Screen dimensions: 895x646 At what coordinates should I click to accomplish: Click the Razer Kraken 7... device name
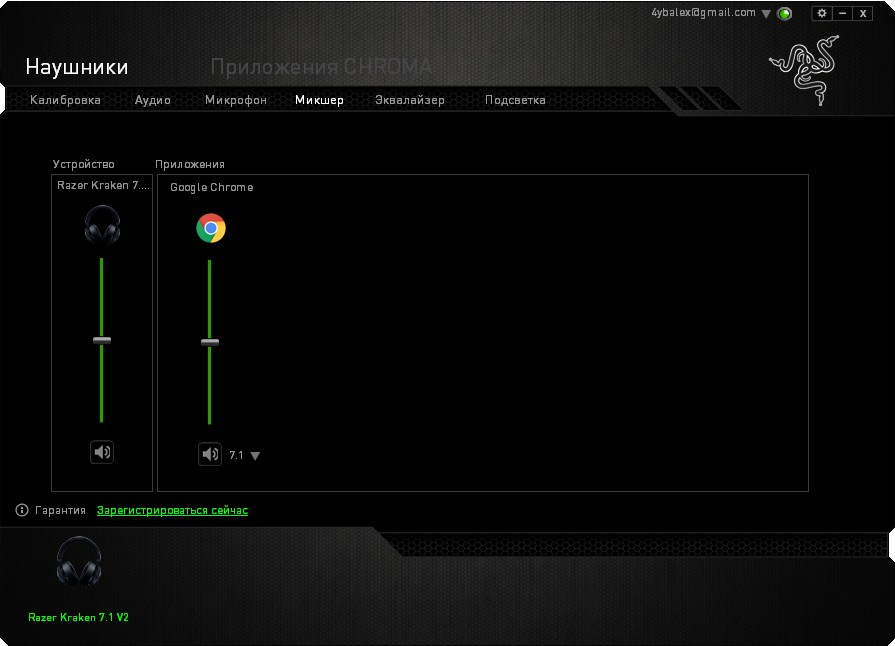103,185
